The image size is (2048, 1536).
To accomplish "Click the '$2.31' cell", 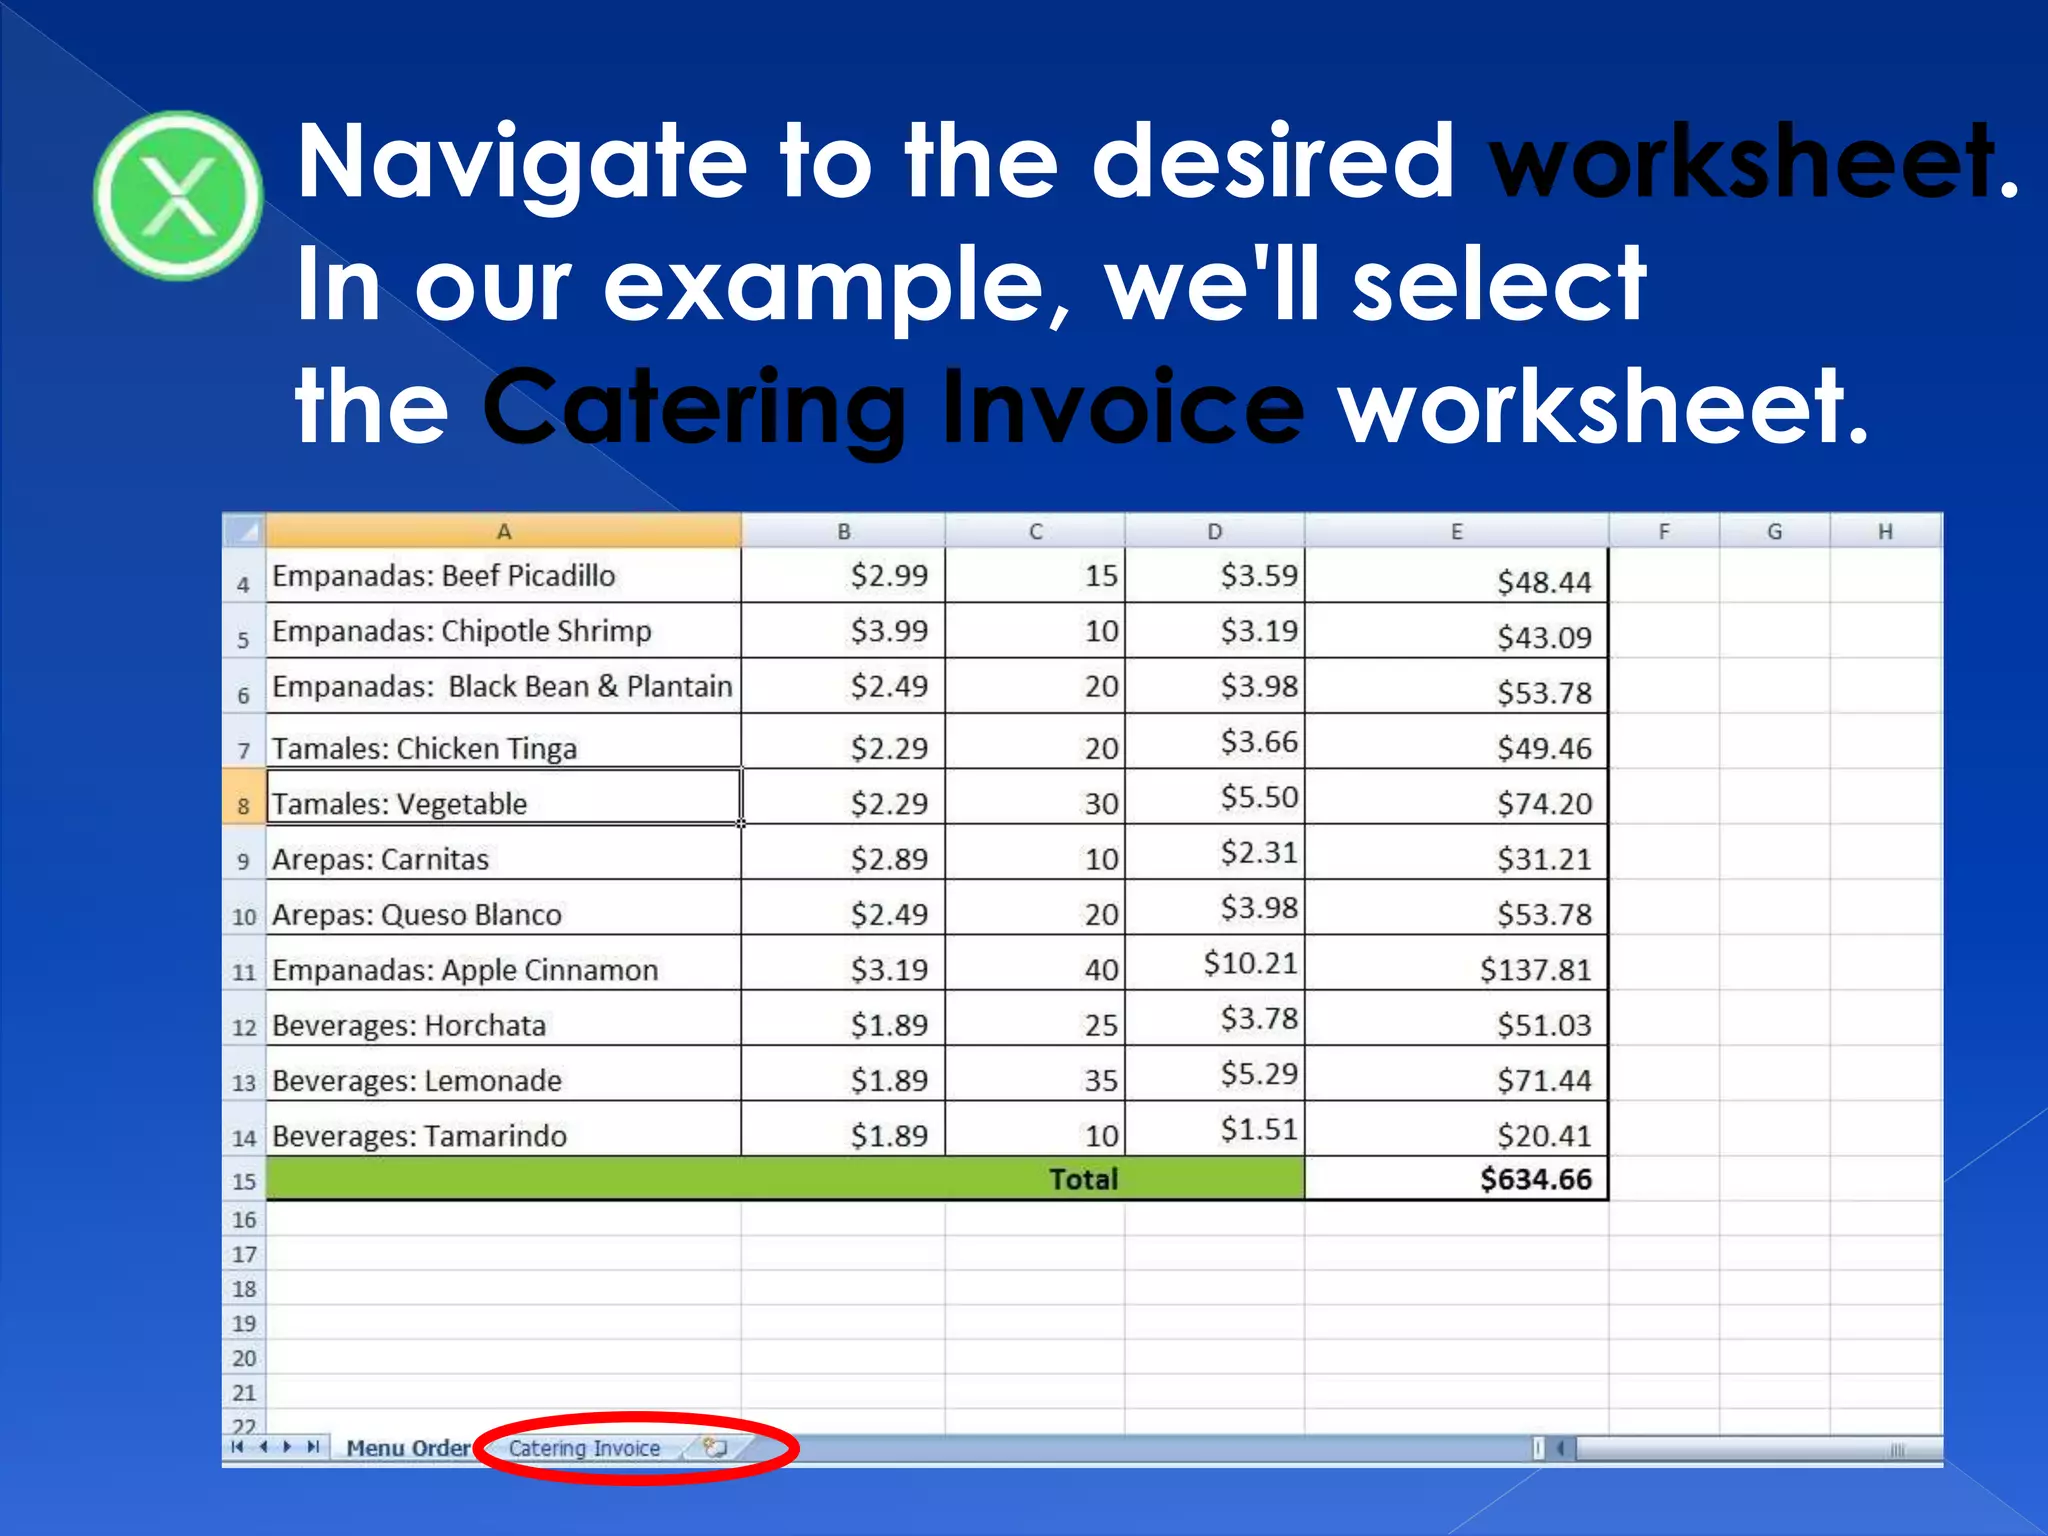I will pyautogui.click(x=1214, y=853).
